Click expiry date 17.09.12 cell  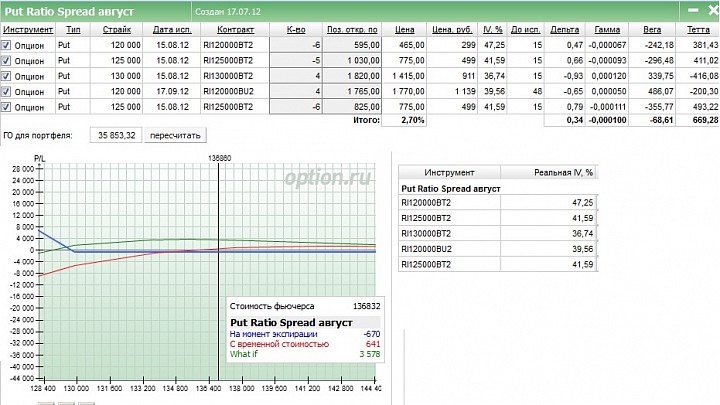tap(172, 91)
